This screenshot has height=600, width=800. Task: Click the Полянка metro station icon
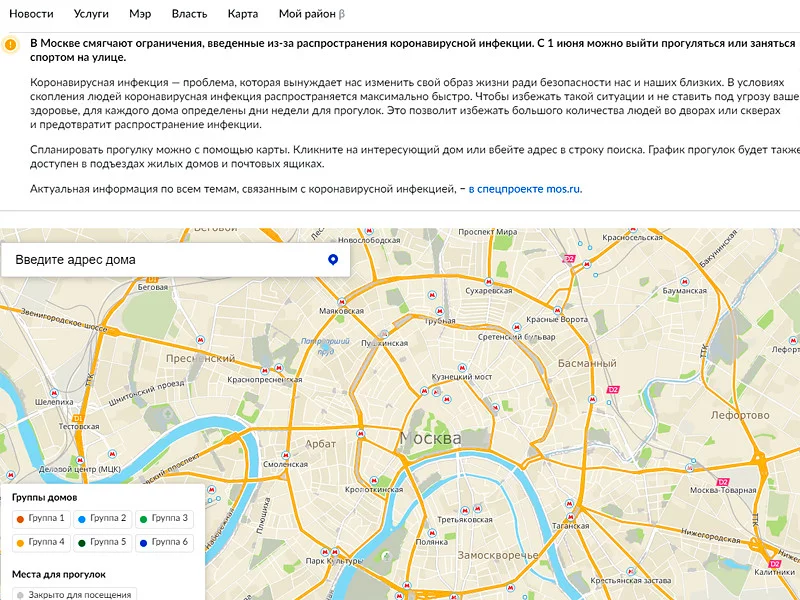[x=432, y=533]
